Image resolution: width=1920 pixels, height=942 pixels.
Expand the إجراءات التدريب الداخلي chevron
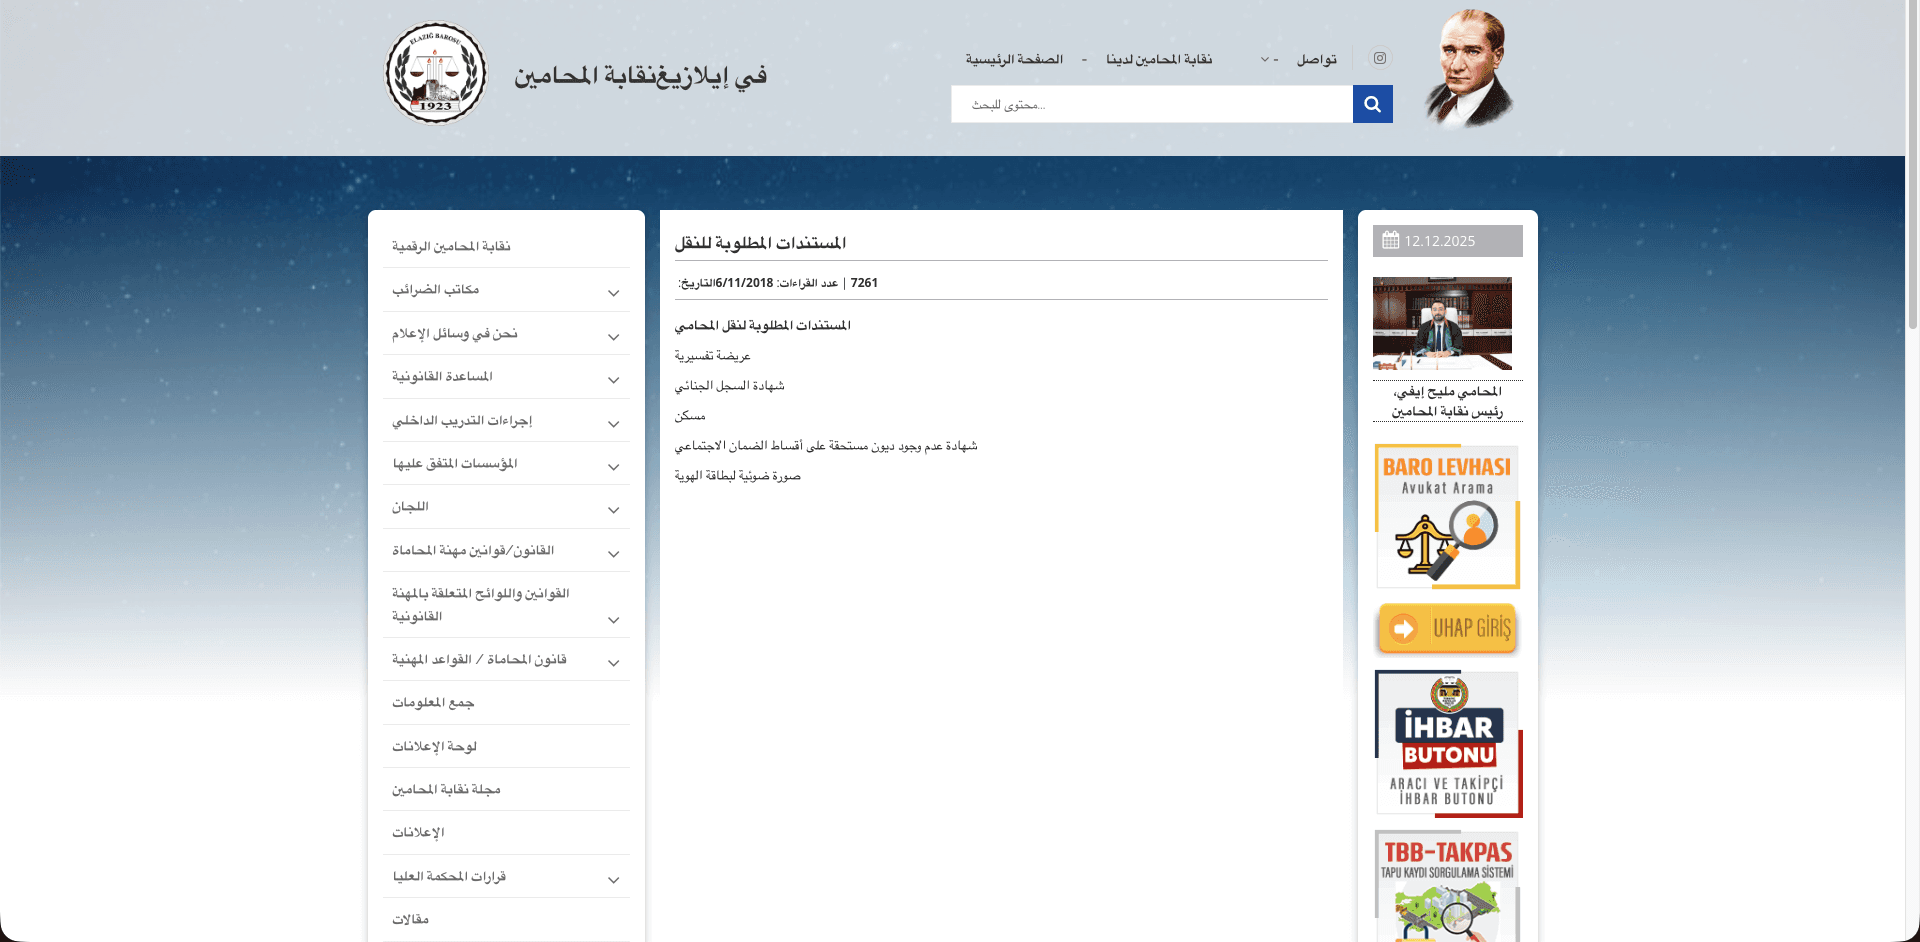click(614, 424)
